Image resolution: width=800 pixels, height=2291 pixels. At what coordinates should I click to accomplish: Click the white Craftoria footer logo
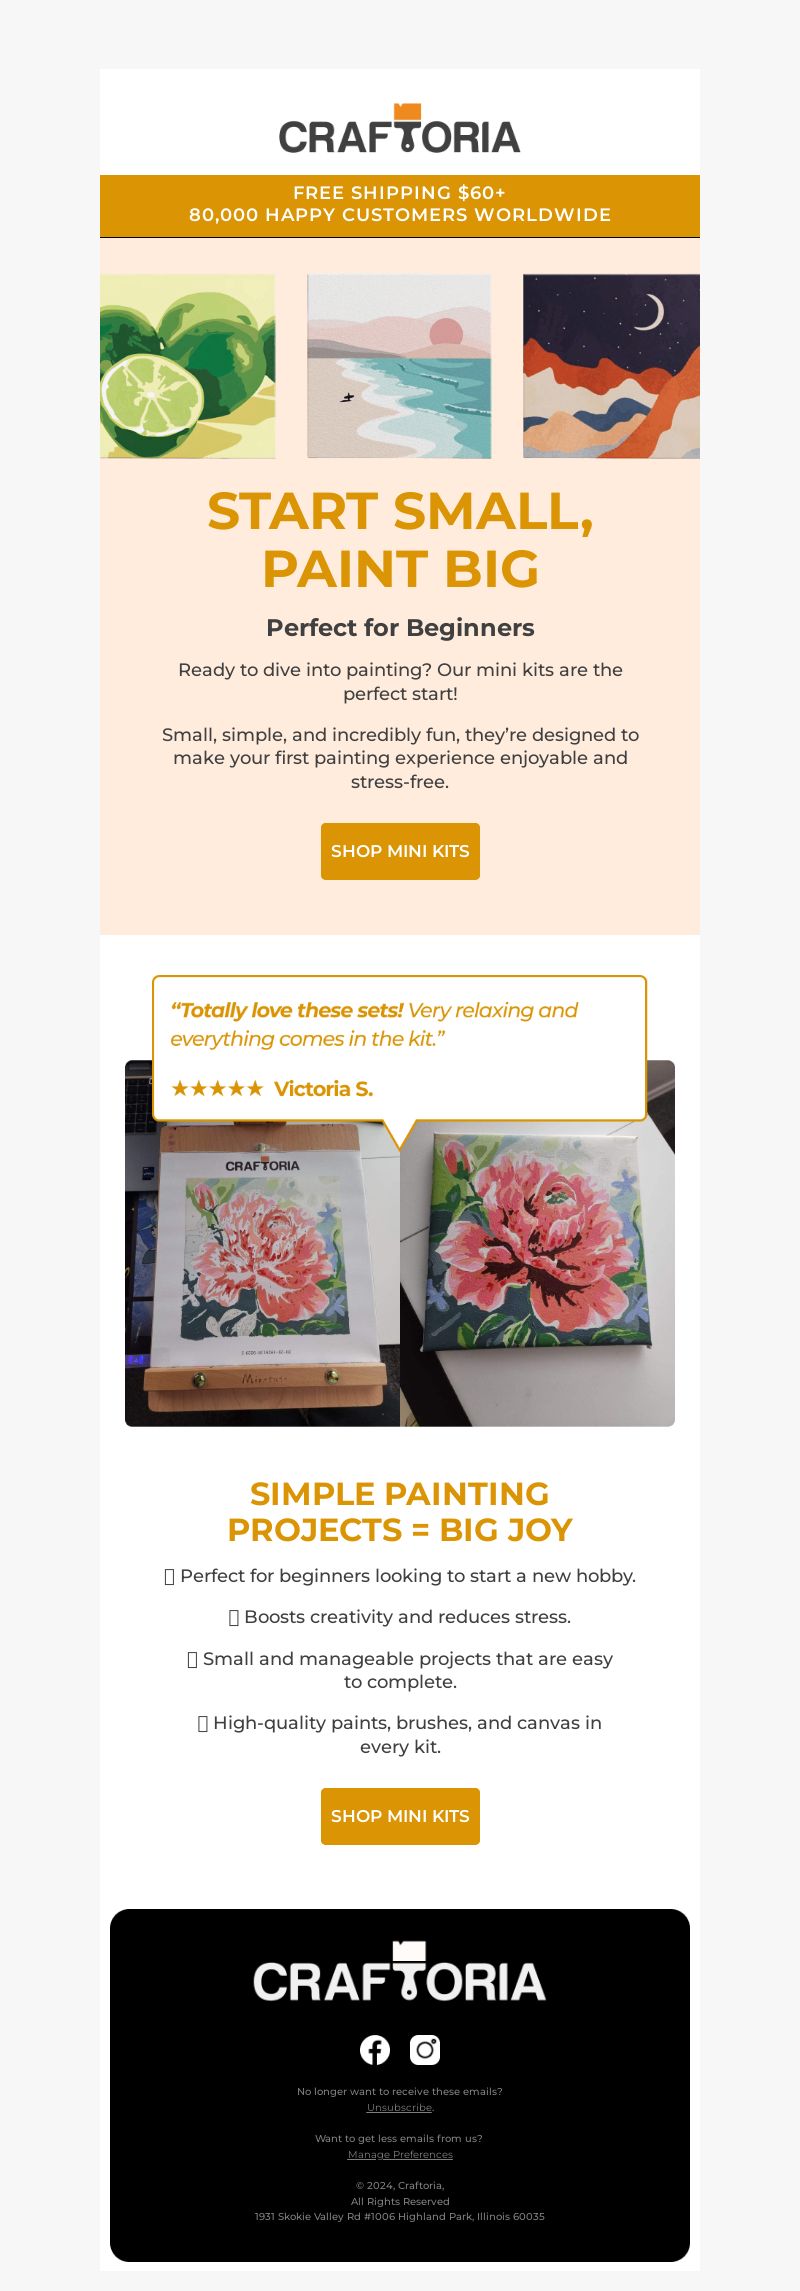point(400,1971)
